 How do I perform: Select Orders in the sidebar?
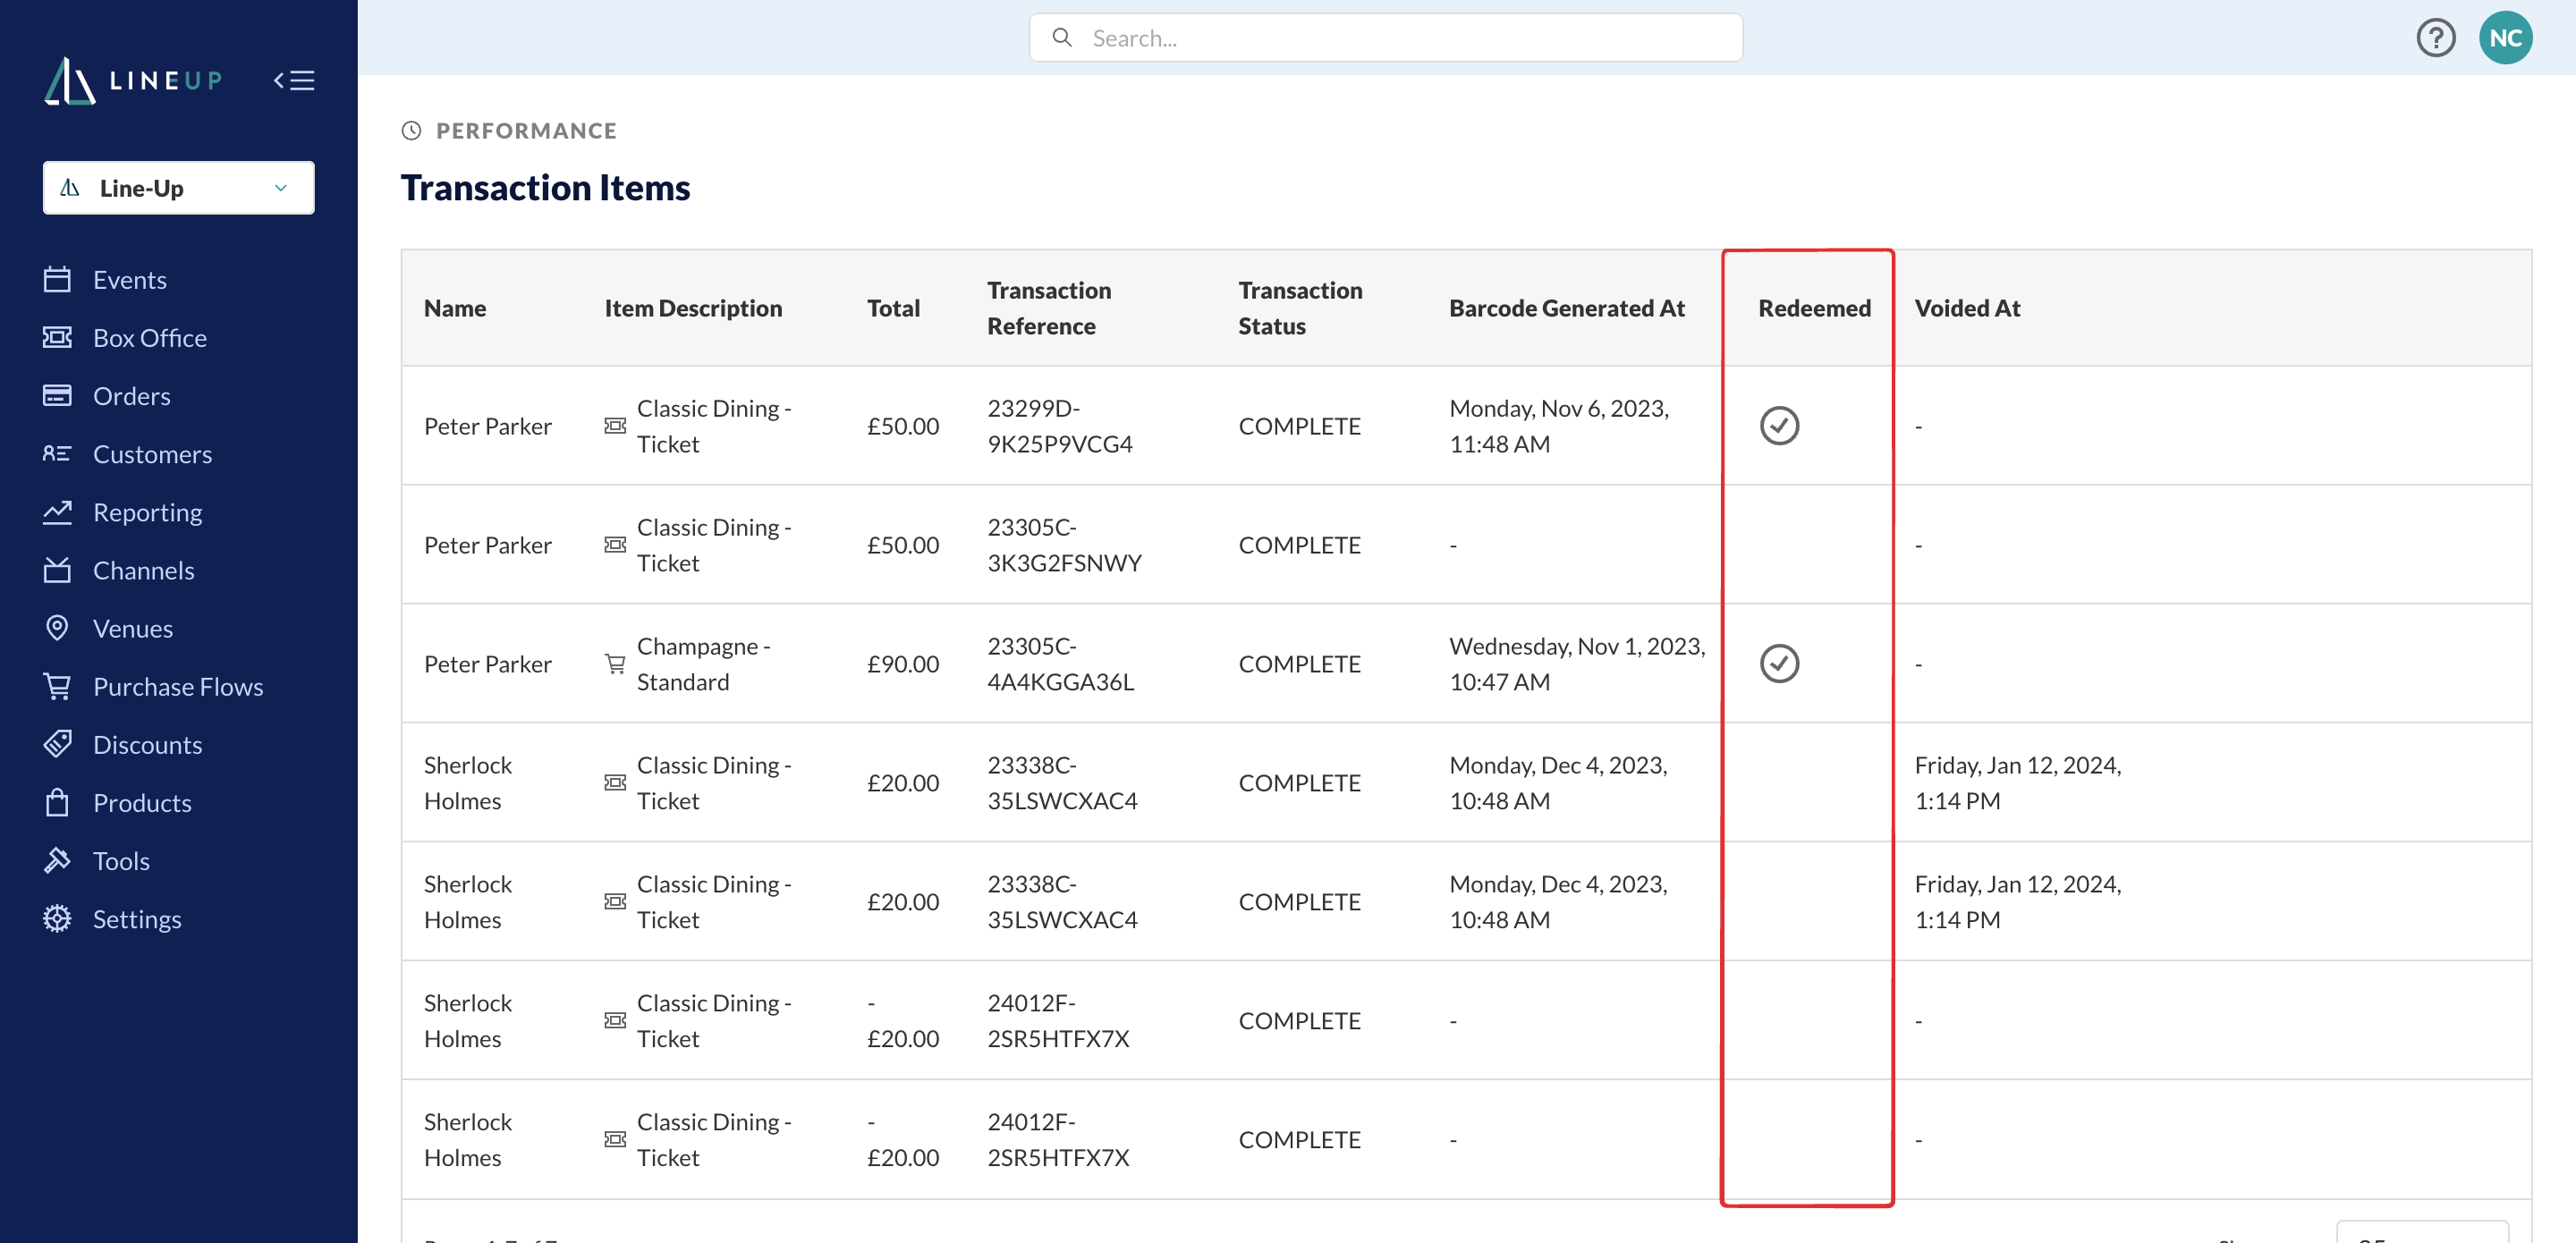tap(132, 395)
